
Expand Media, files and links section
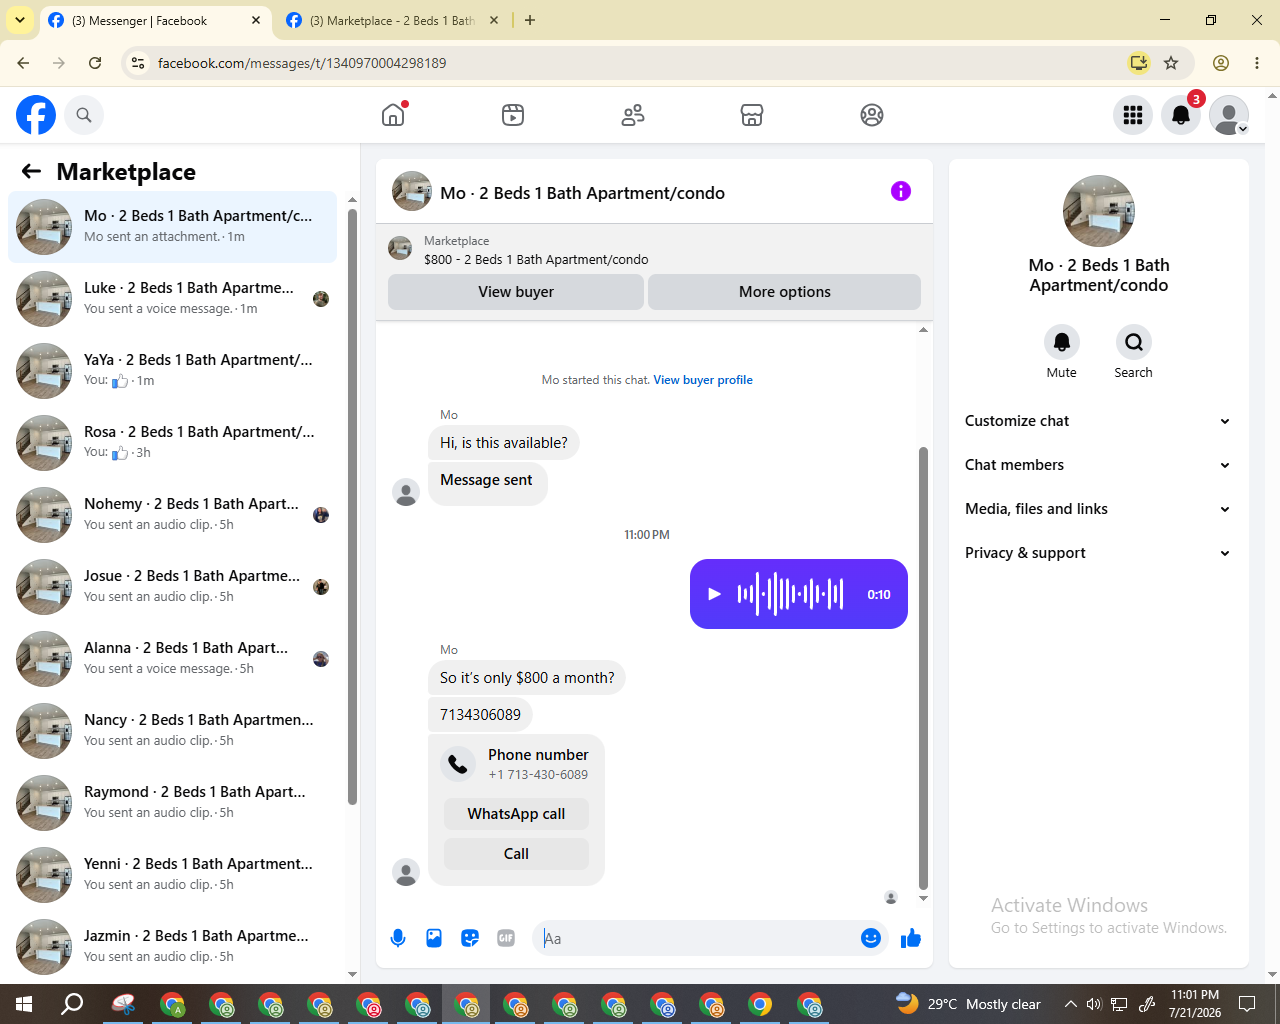pyautogui.click(x=1098, y=509)
